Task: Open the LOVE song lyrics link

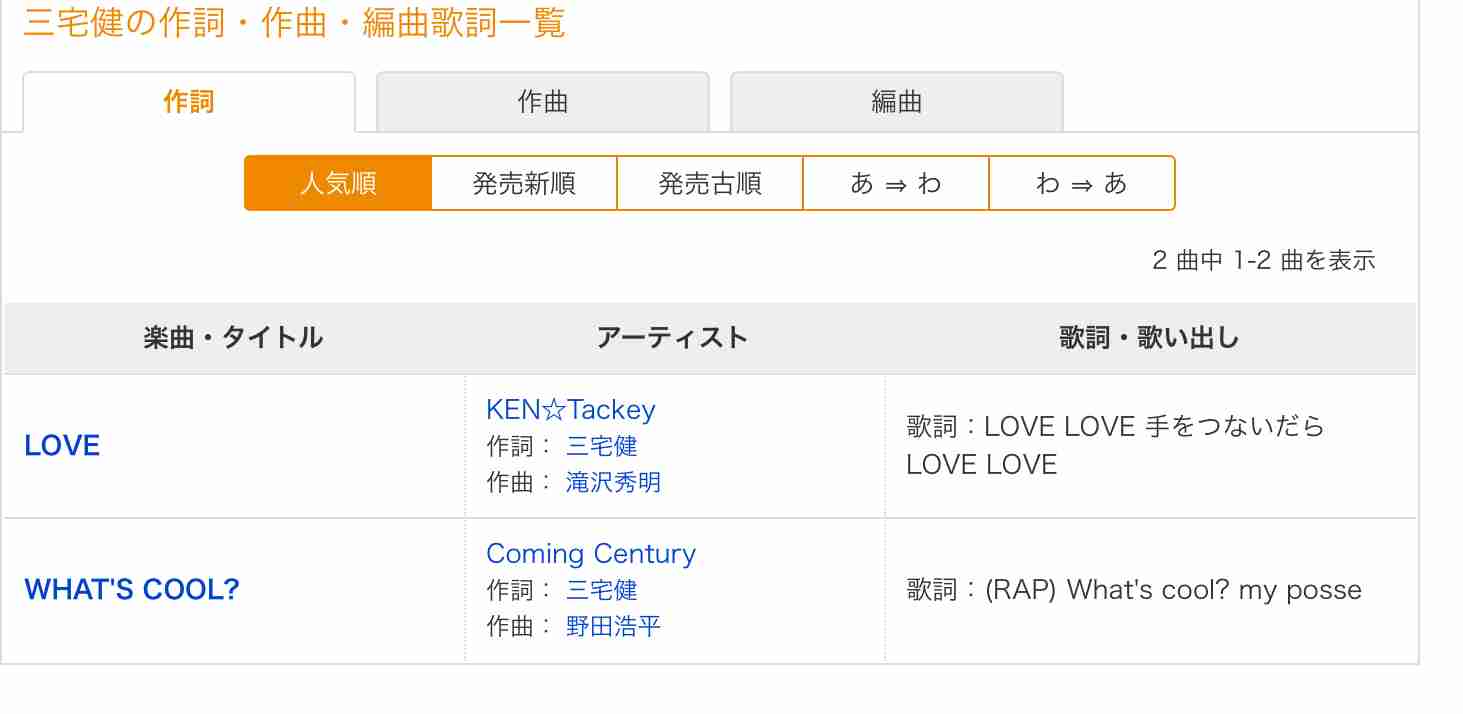Action: click(62, 446)
